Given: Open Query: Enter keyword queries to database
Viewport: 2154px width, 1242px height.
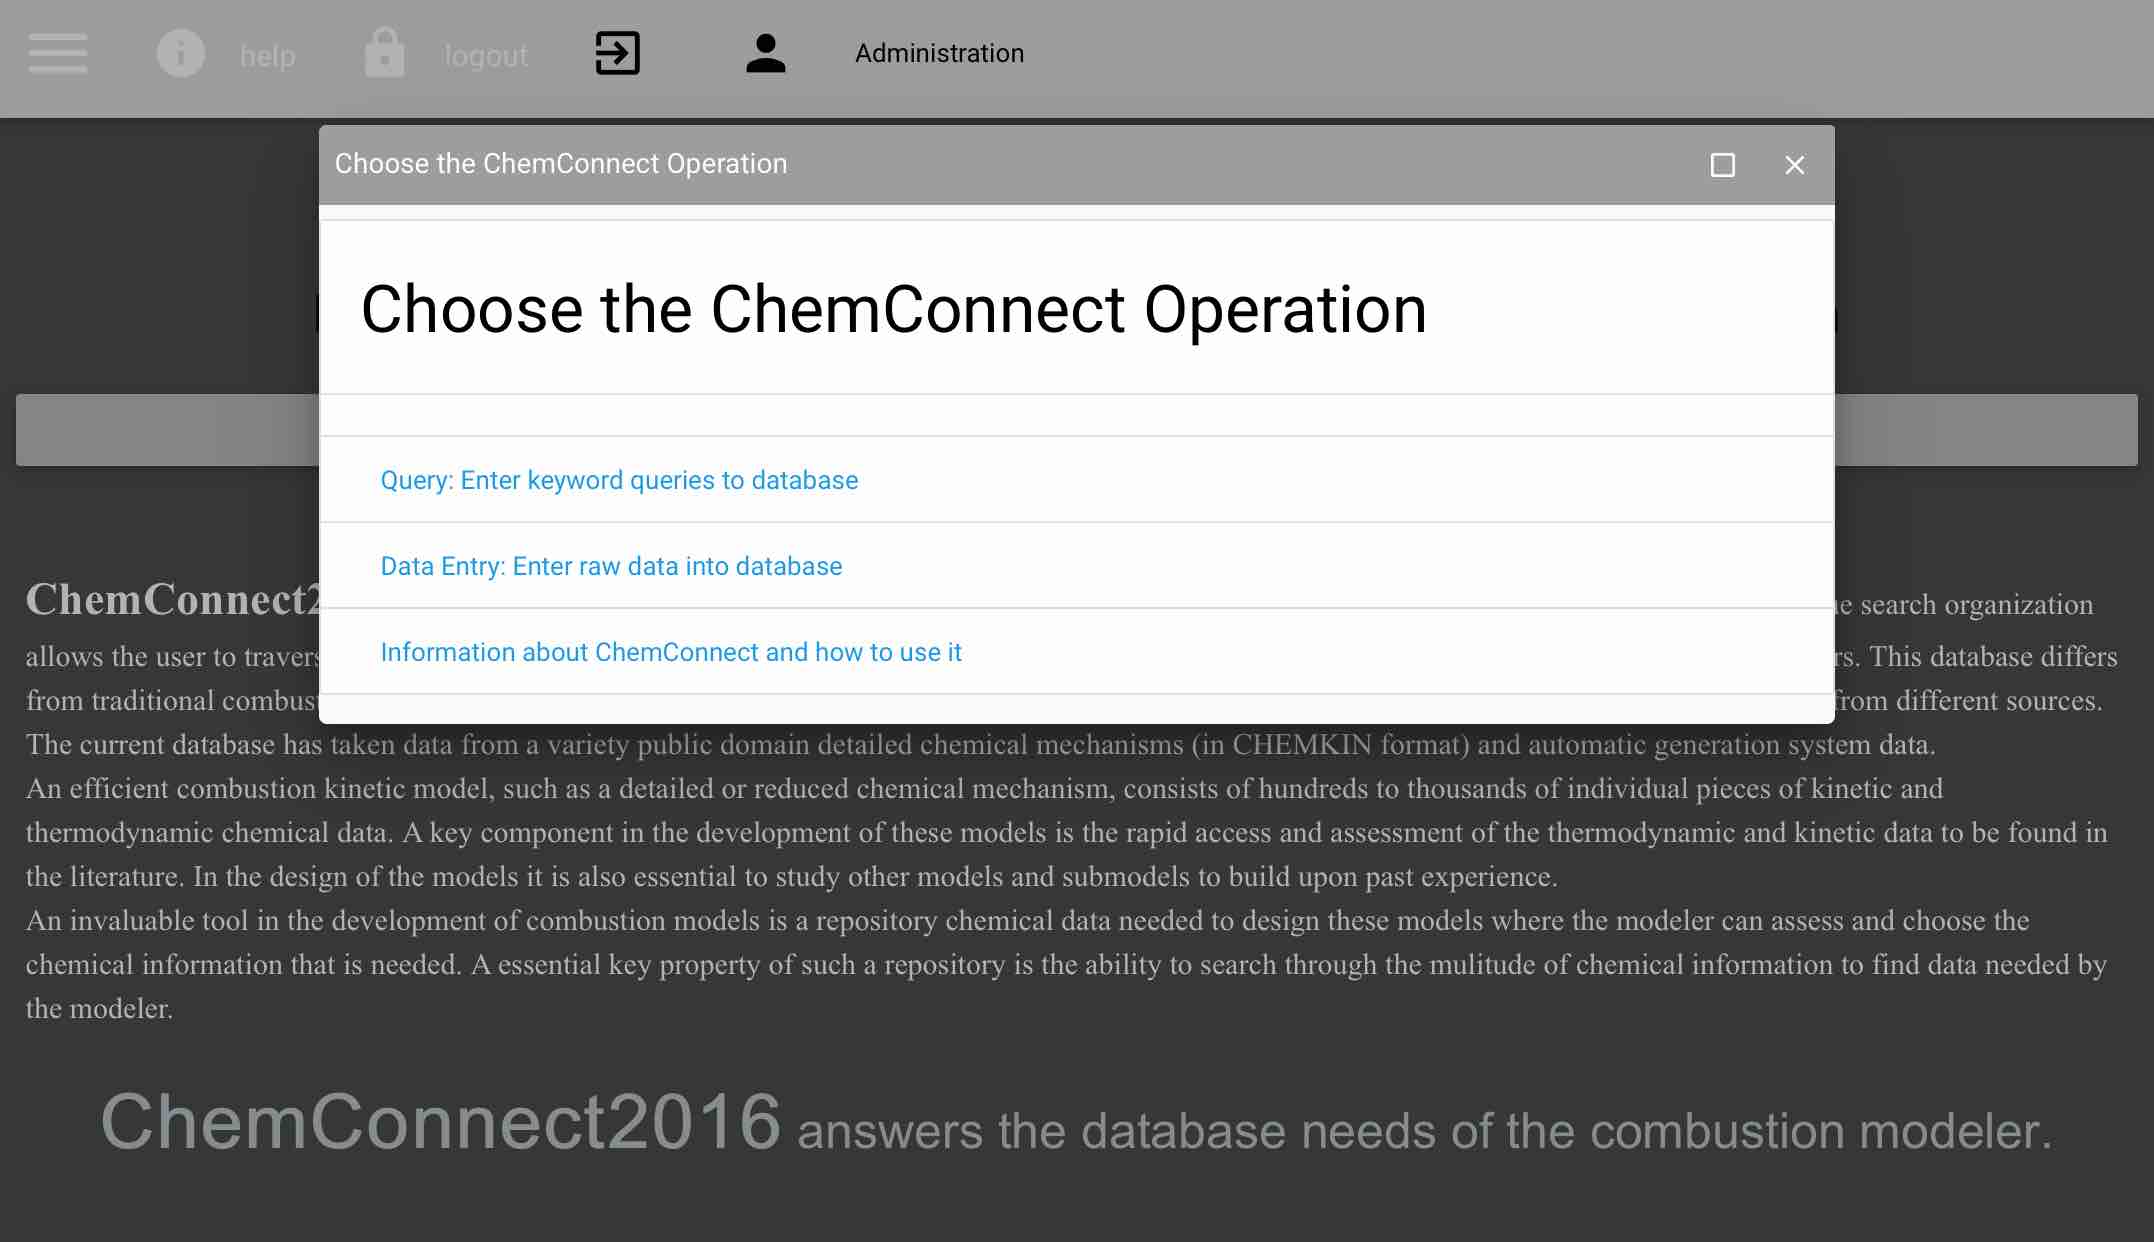Looking at the screenshot, I should click(x=618, y=480).
